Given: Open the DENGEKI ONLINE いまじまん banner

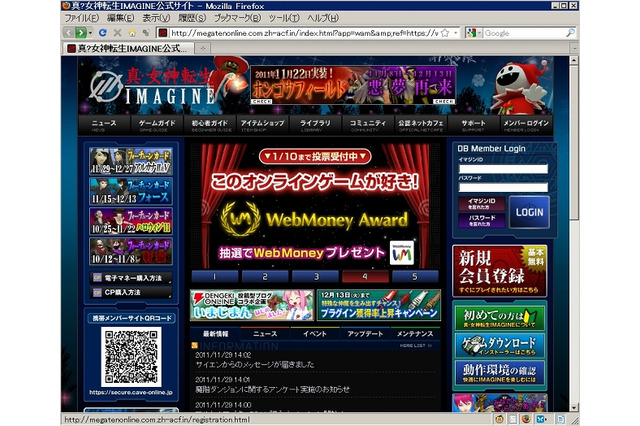Looking at the screenshot, I should [x=252, y=305].
